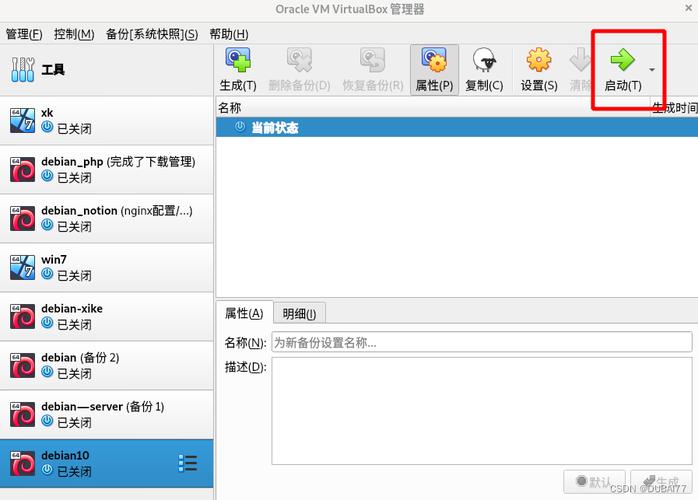Click power state icon under debian10
The height and width of the screenshot is (500, 698).
coord(47,470)
